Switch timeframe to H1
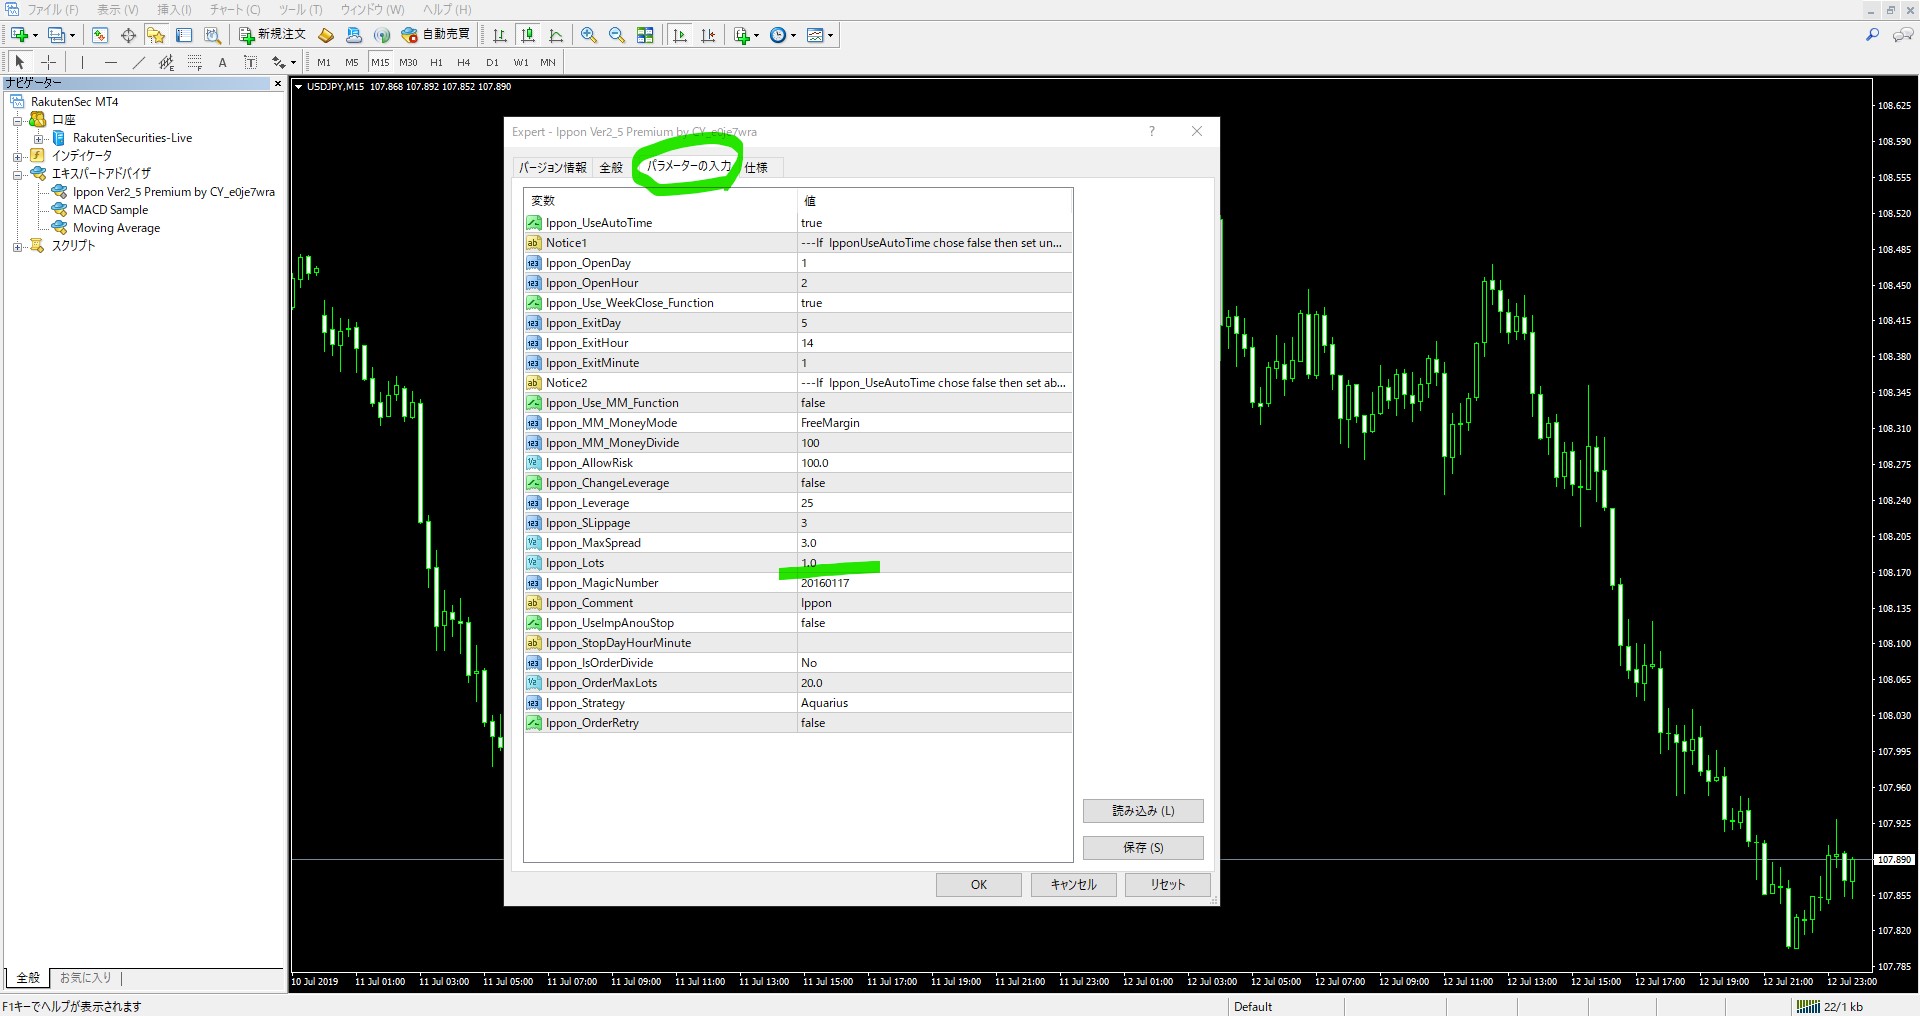This screenshot has width=1920, height=1016. (436, 62)
